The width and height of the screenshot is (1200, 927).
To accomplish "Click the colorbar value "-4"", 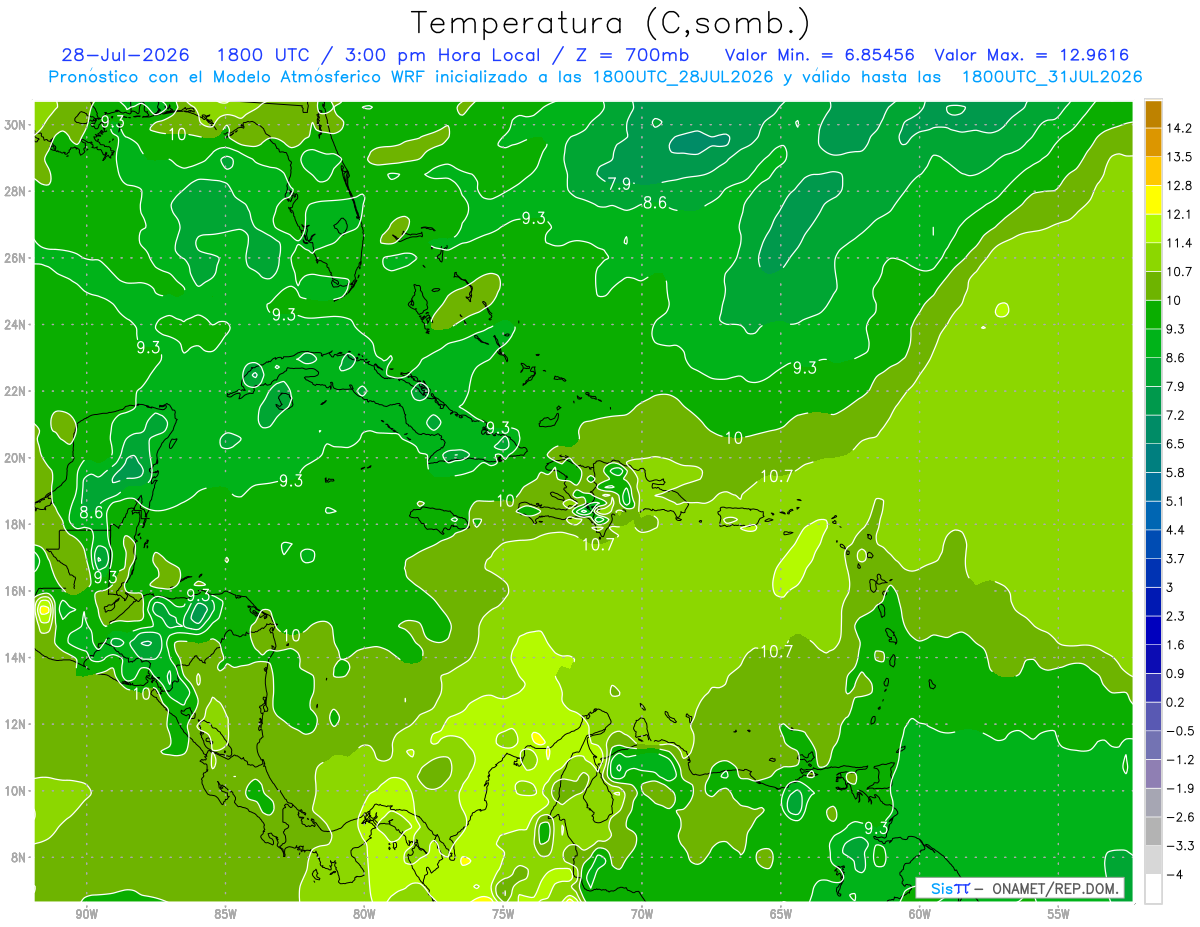I will tap(1175, 874).
